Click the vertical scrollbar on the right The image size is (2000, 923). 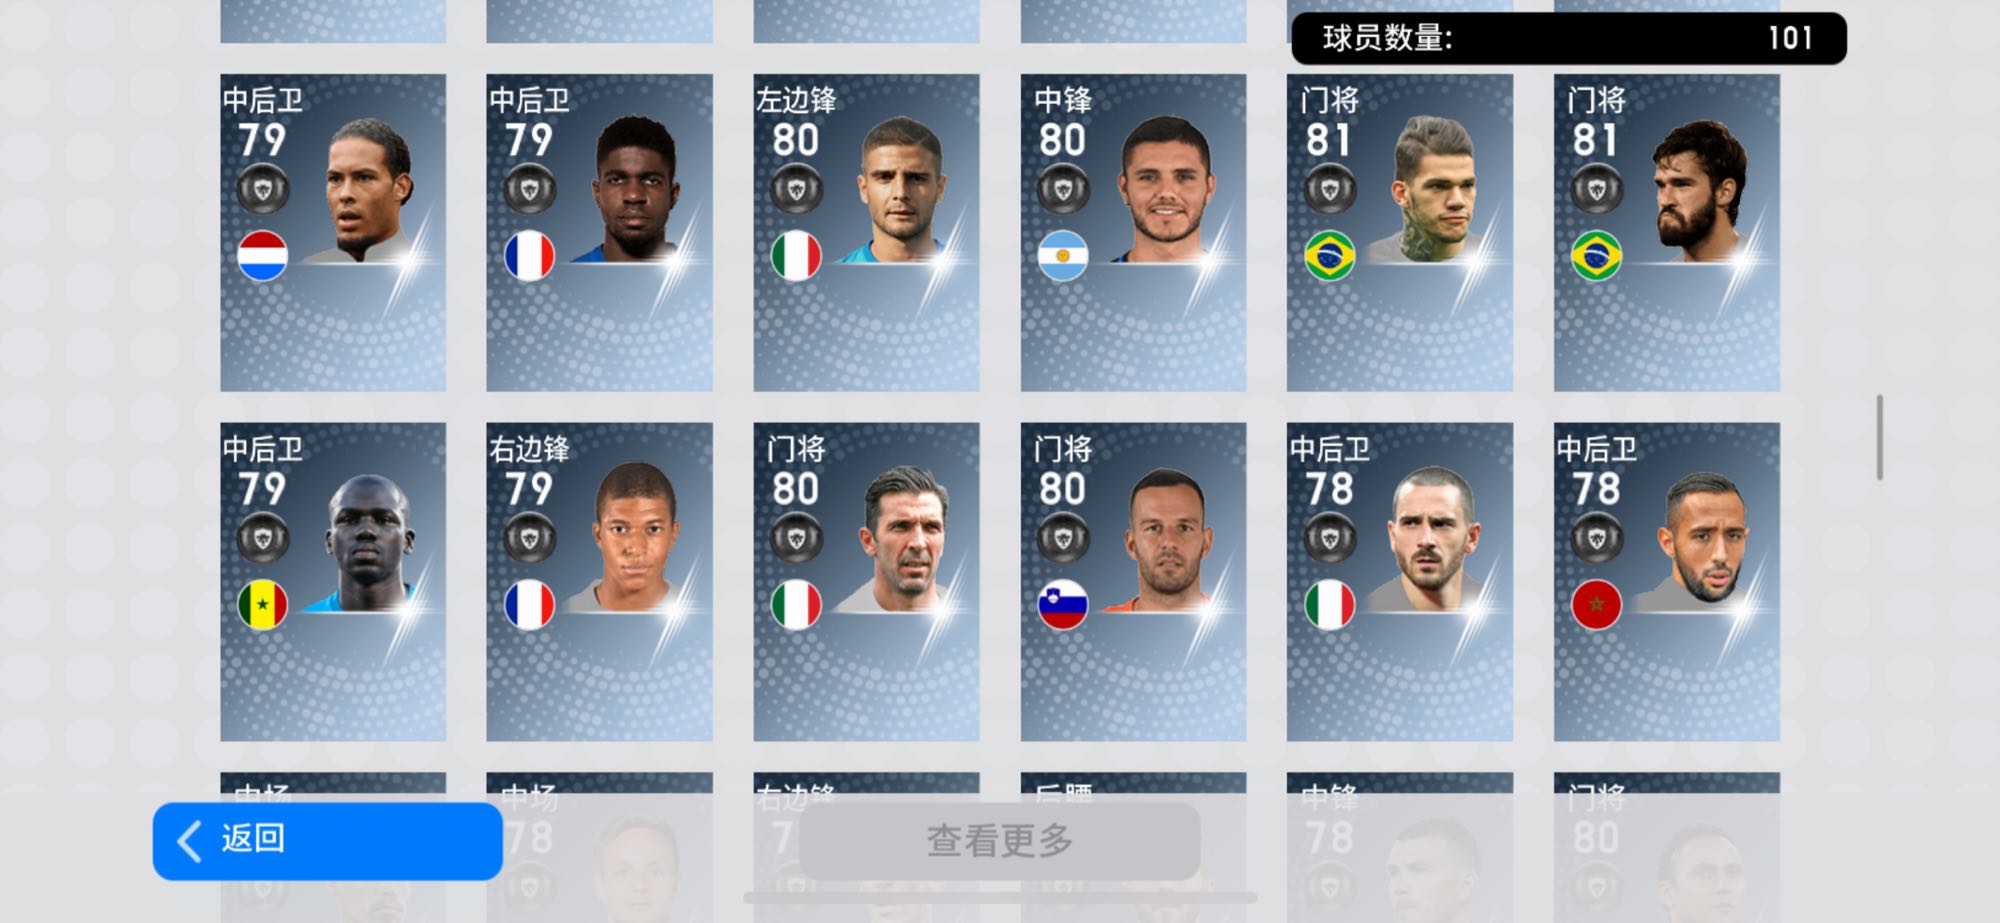click(1880, 437)
